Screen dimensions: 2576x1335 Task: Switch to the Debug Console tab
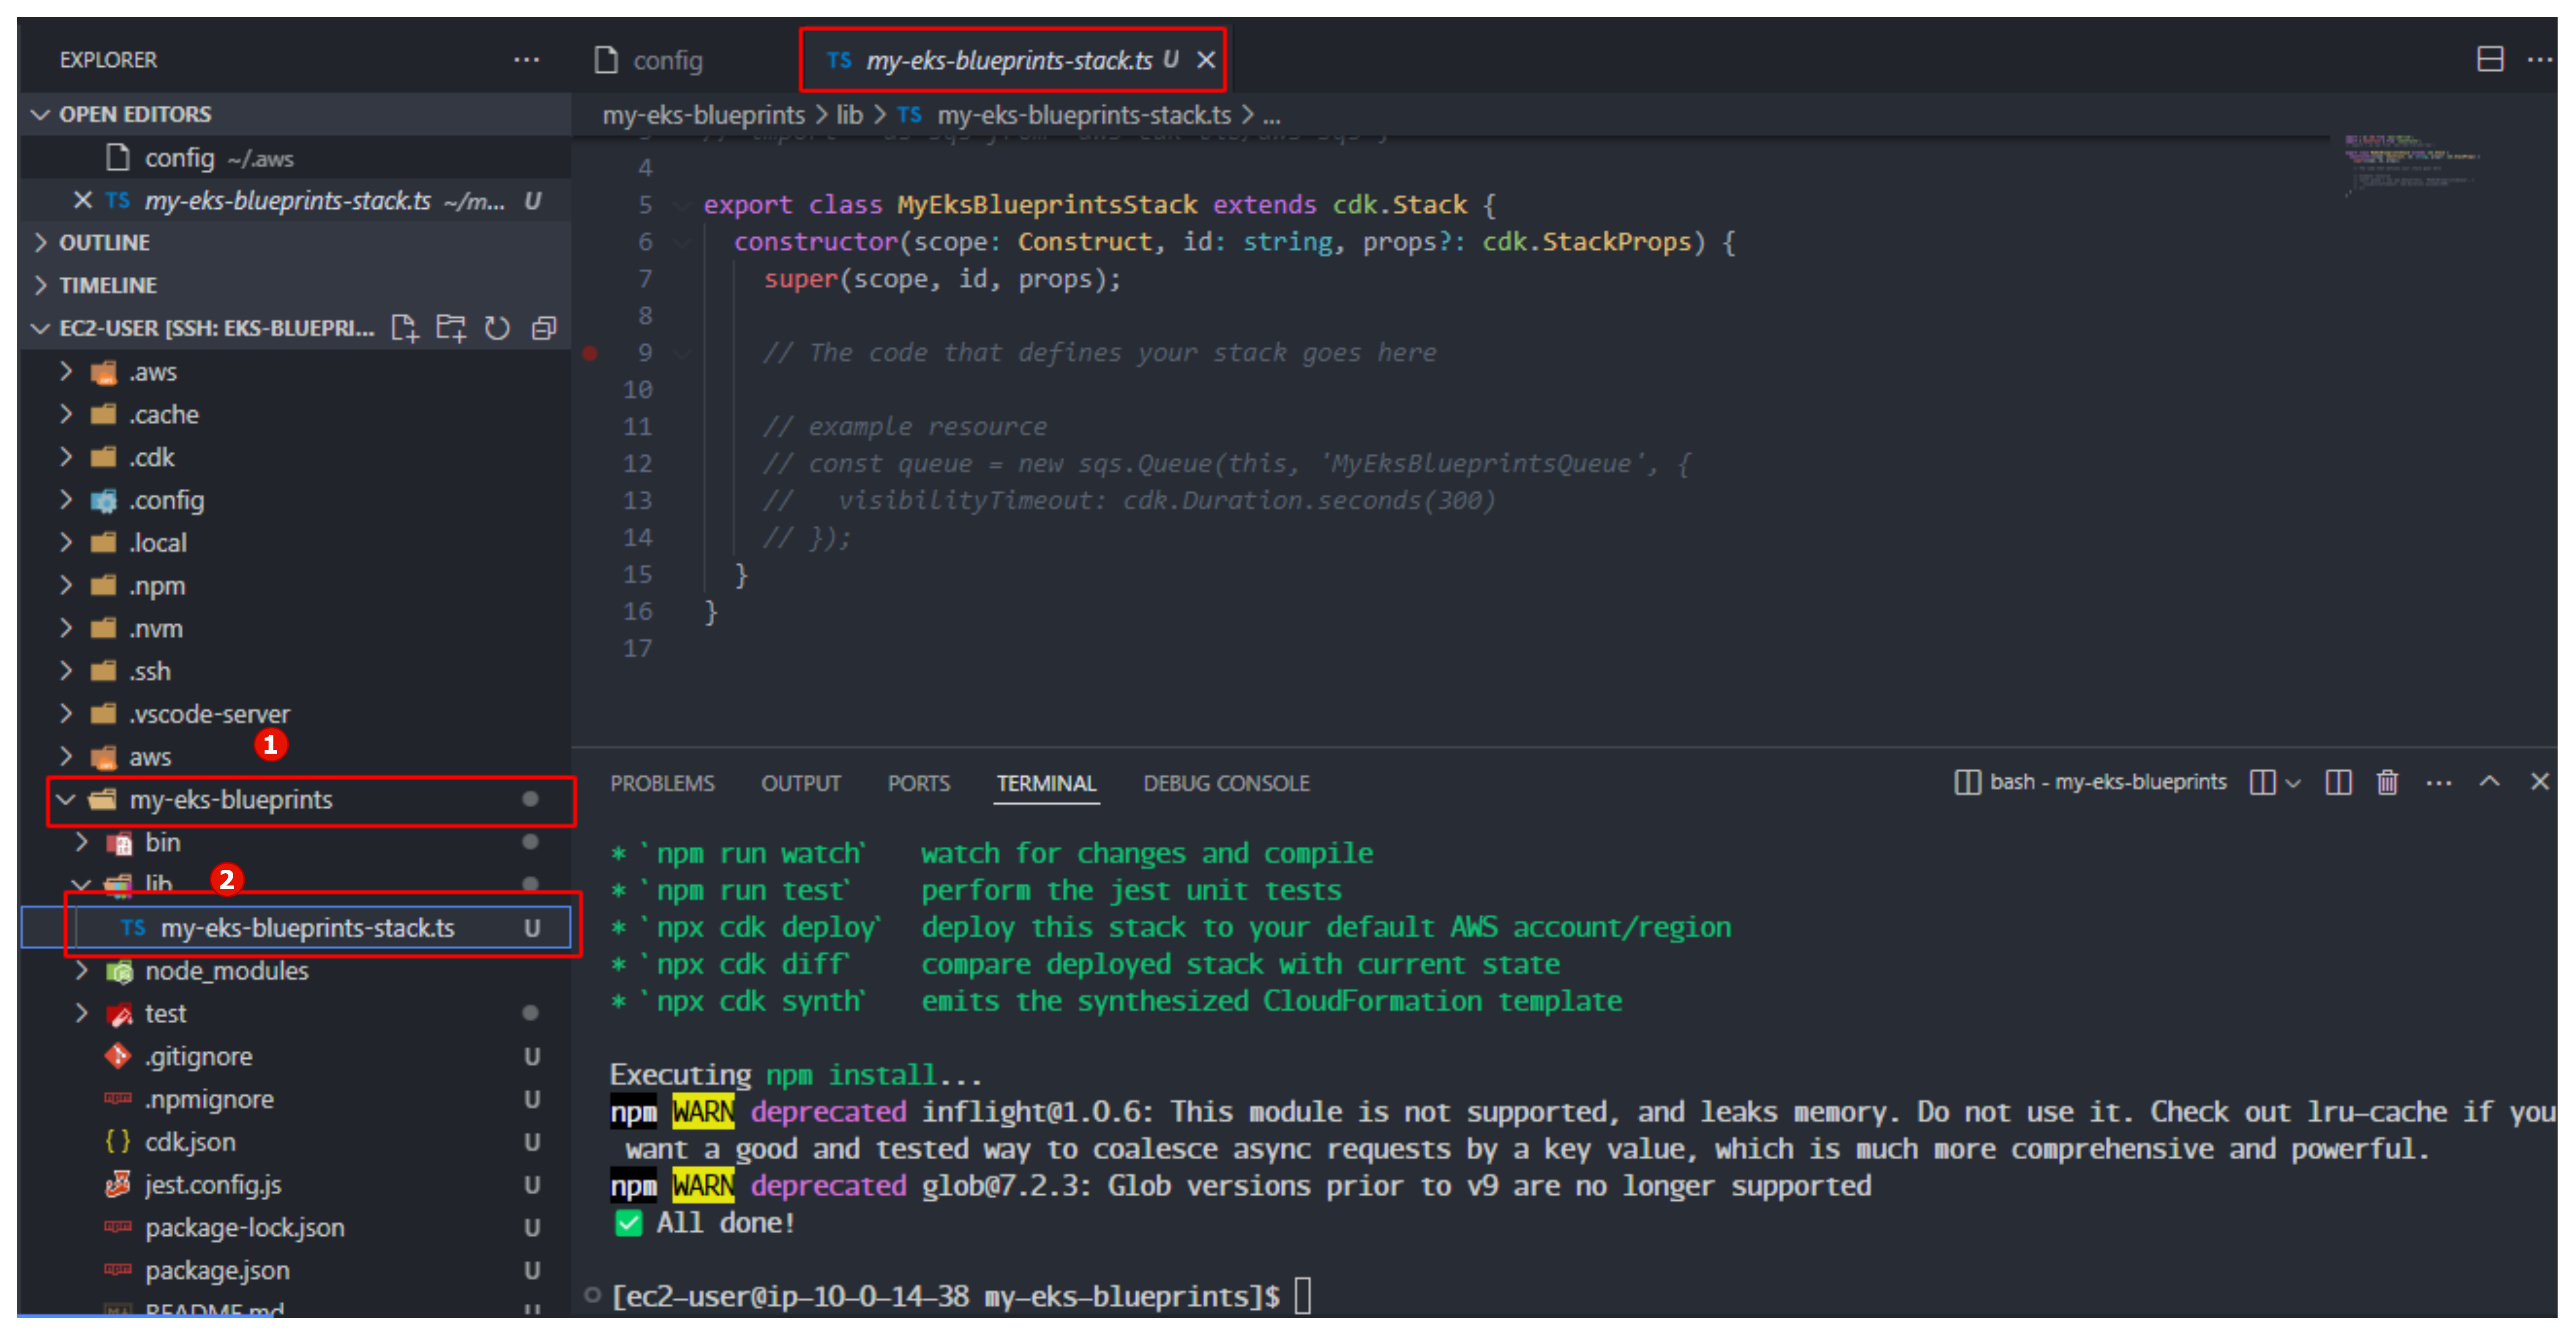pos(1226,783)
